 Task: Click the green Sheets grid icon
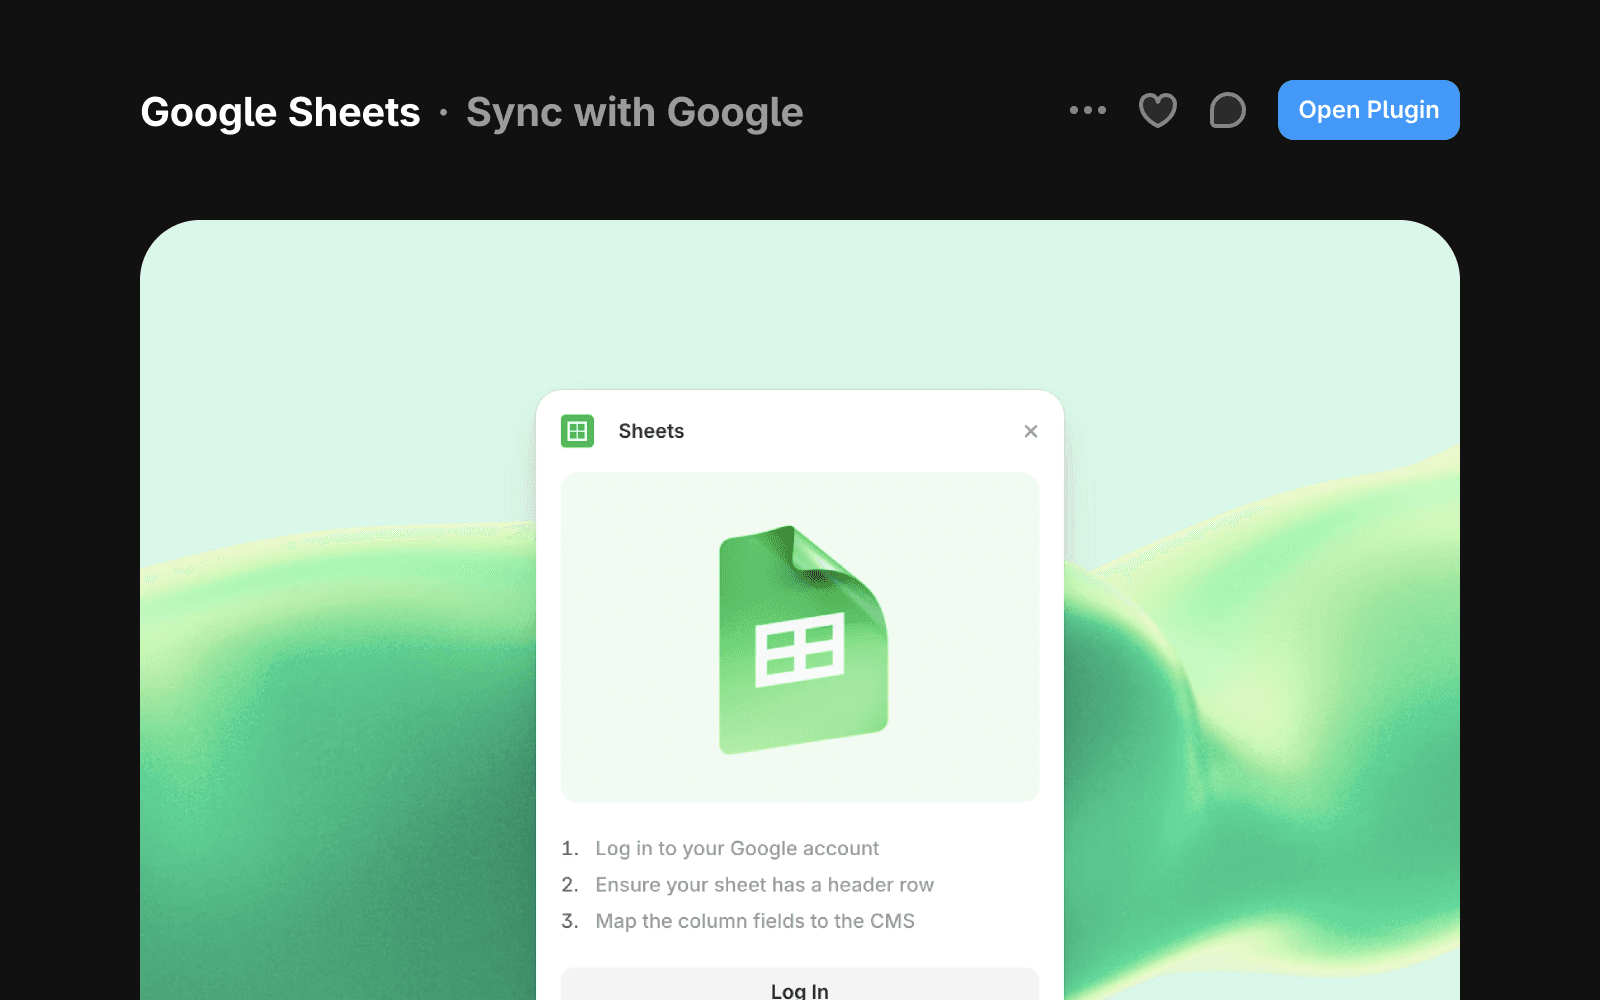coord(577,431)
